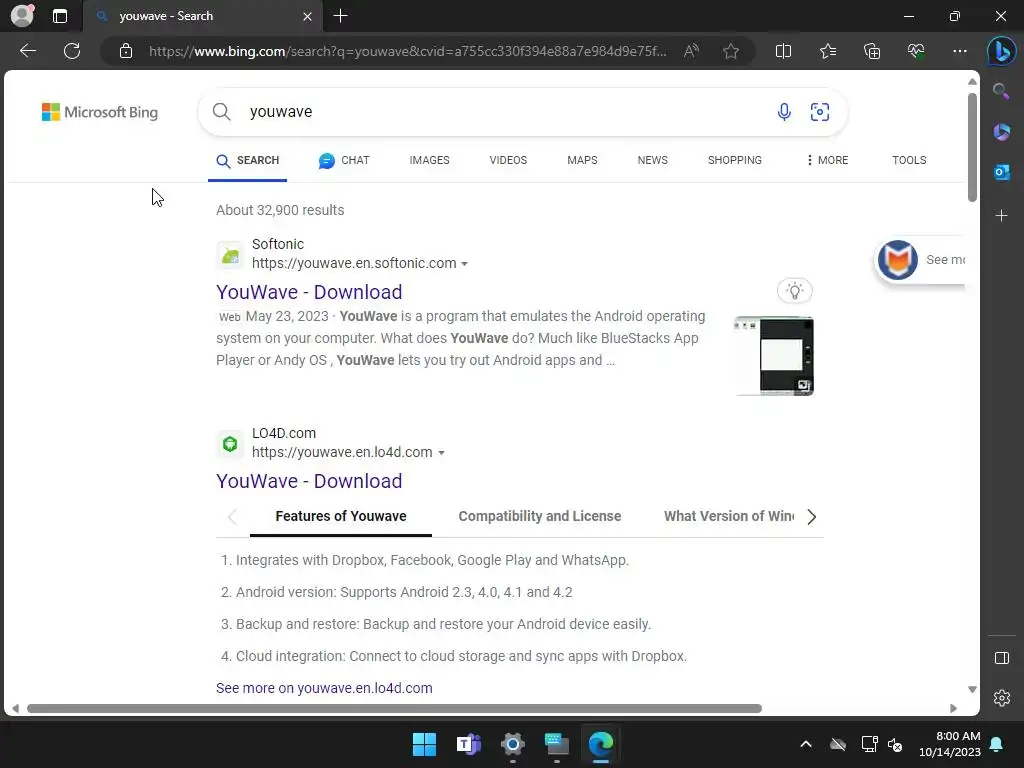Close the youwave - Search tab

[308, 16]
